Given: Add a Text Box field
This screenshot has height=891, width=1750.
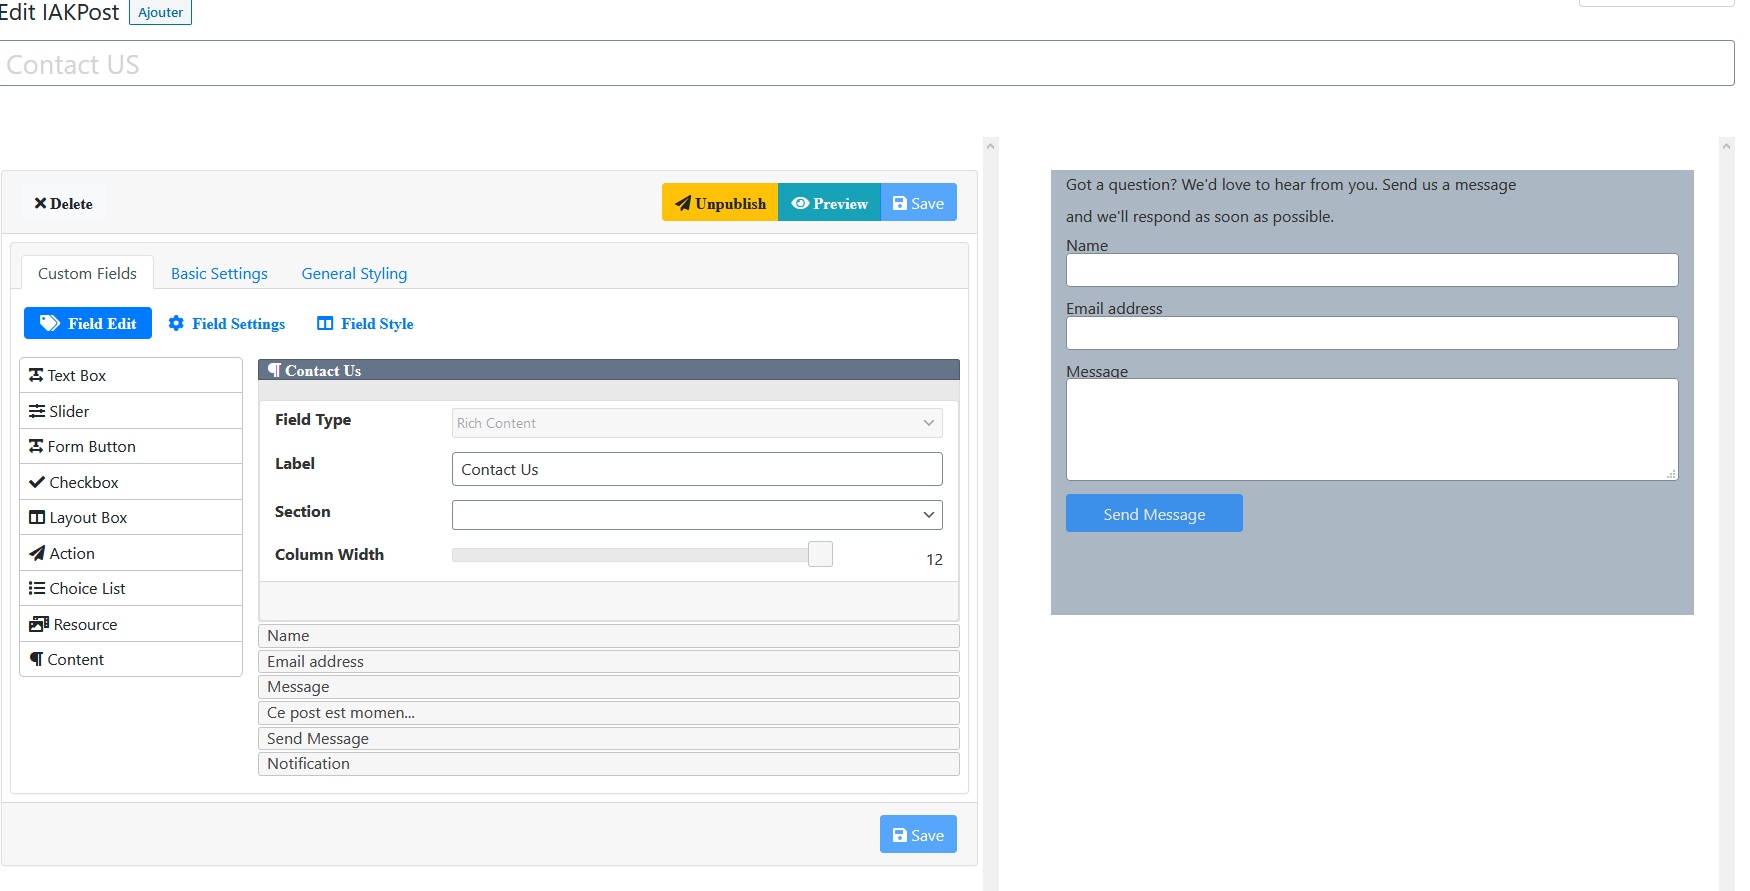Looking at the screenshot, I should point(131,375).
